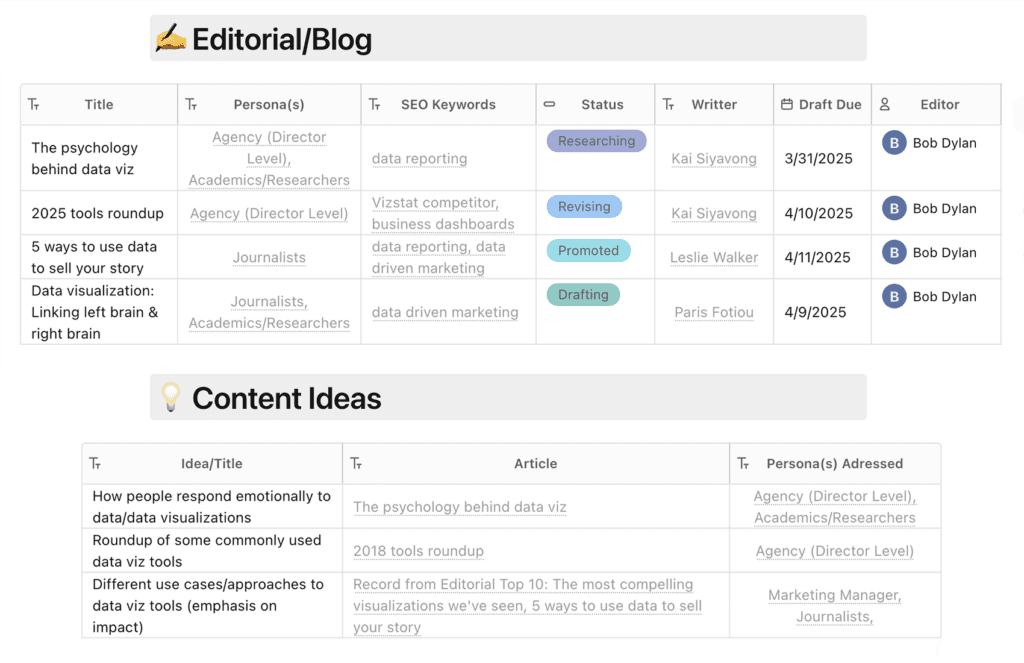
Task: Open the Researching status tag
Action: tap(596, 141)
